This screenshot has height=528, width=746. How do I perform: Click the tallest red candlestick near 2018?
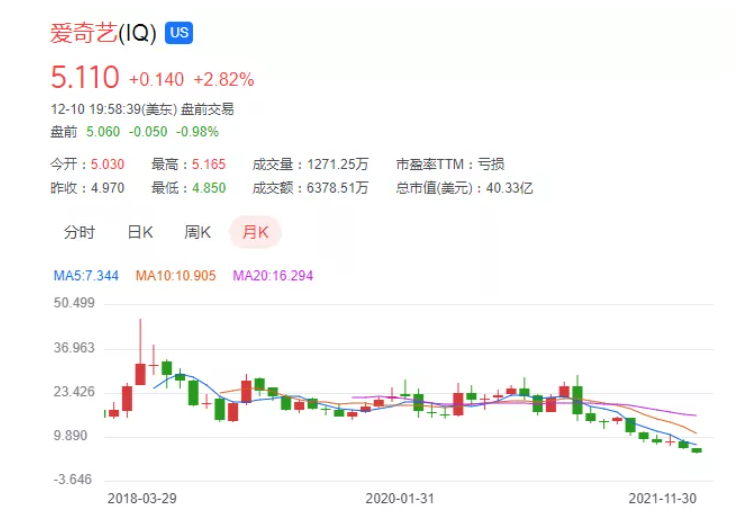[x=140, y=373]
